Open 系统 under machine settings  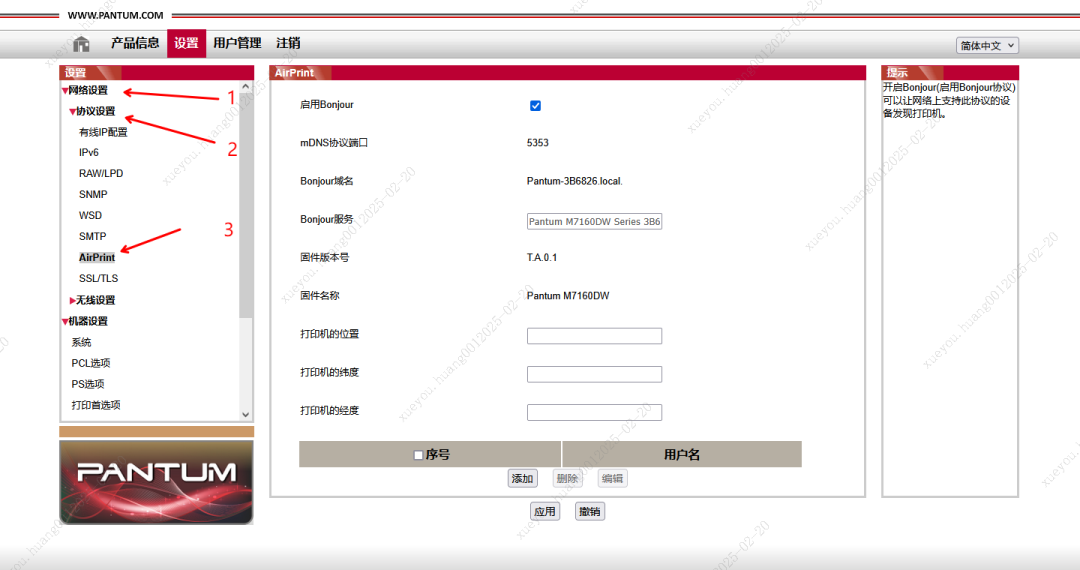(x=81, y=342)
